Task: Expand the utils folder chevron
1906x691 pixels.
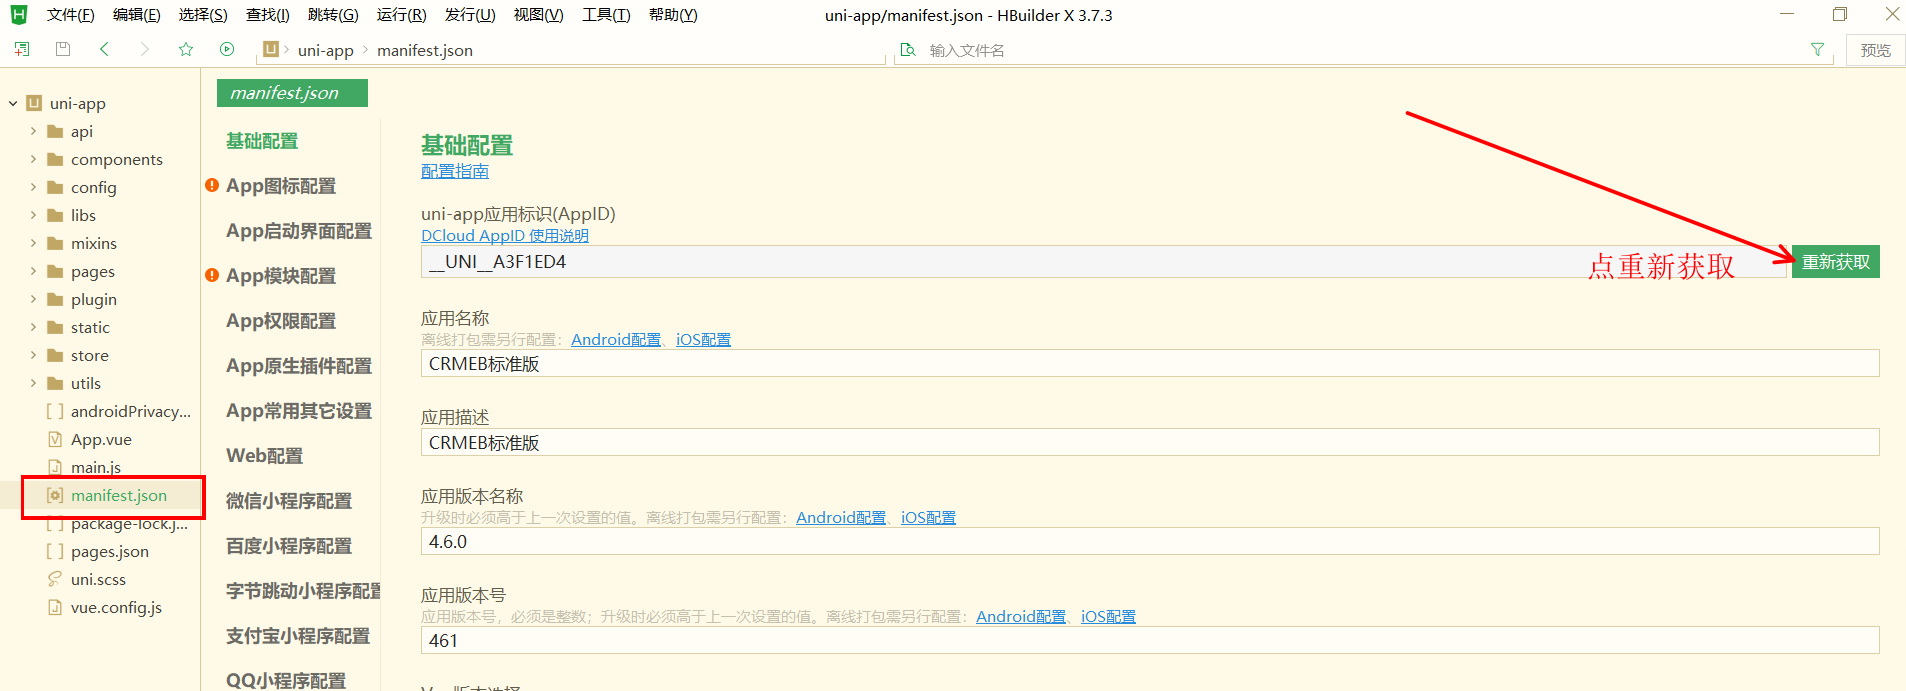Action: tap(33, 383)
